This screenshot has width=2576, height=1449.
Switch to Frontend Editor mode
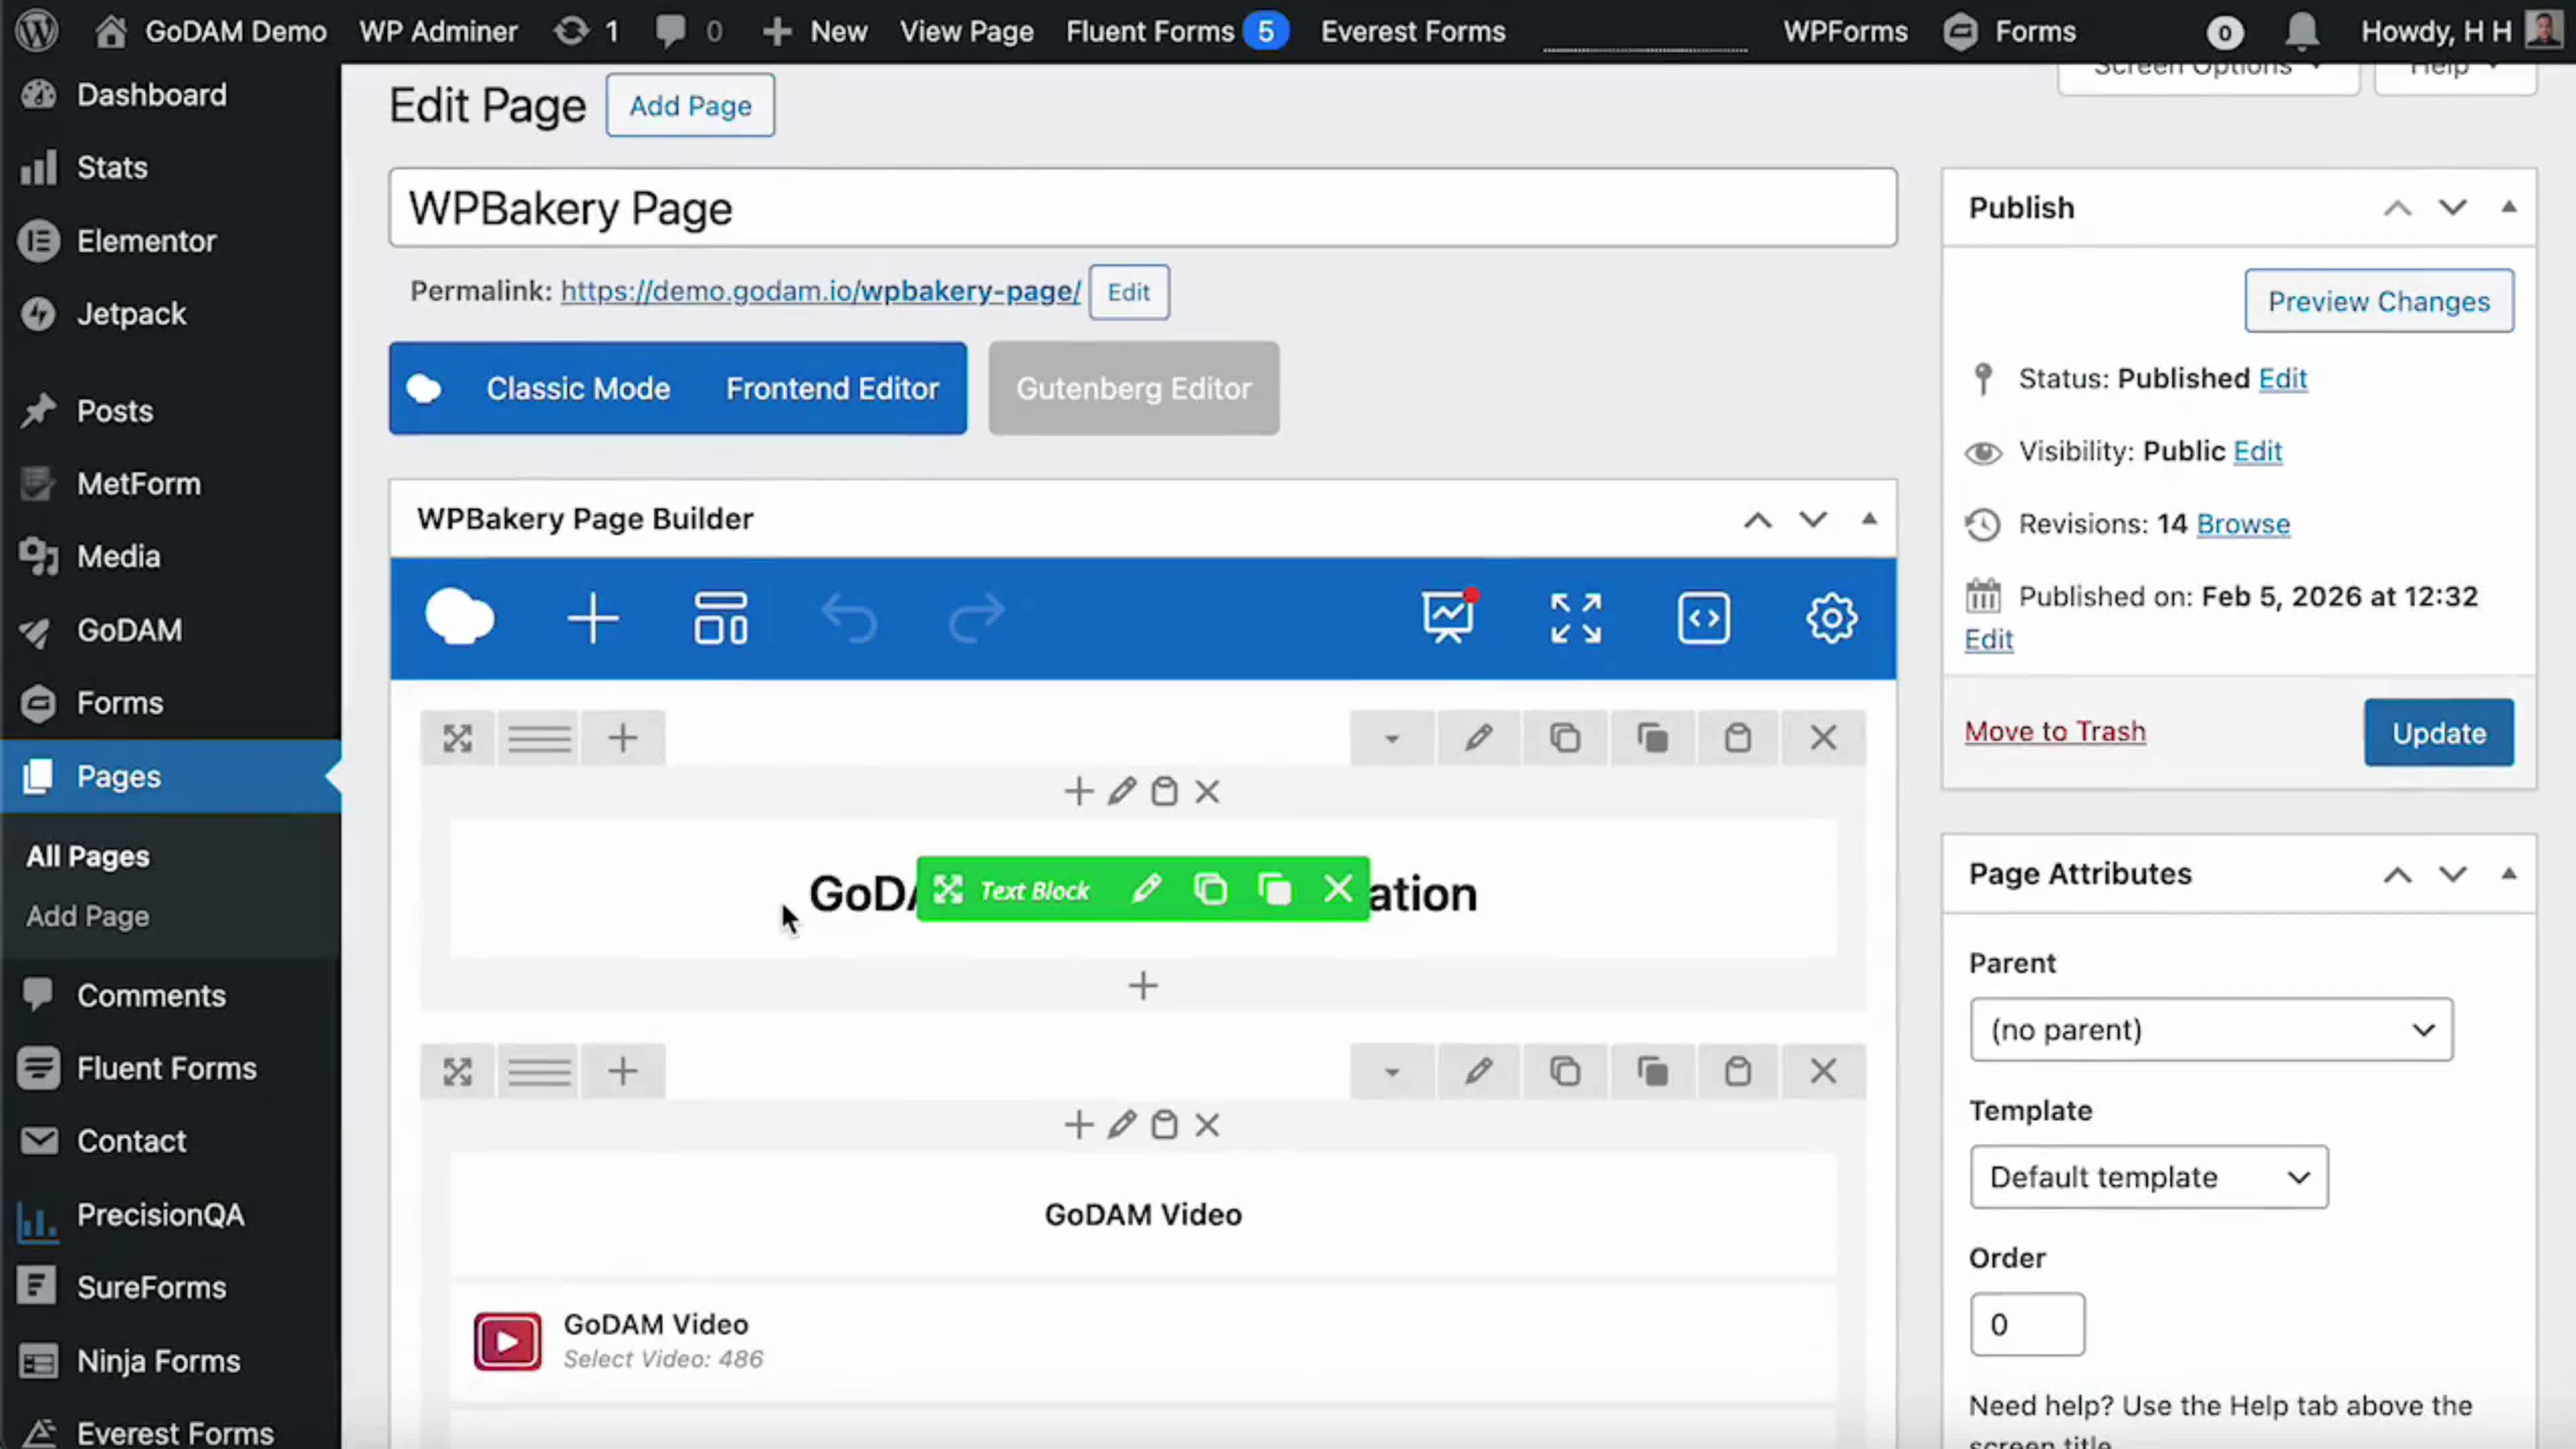point(832,388)
